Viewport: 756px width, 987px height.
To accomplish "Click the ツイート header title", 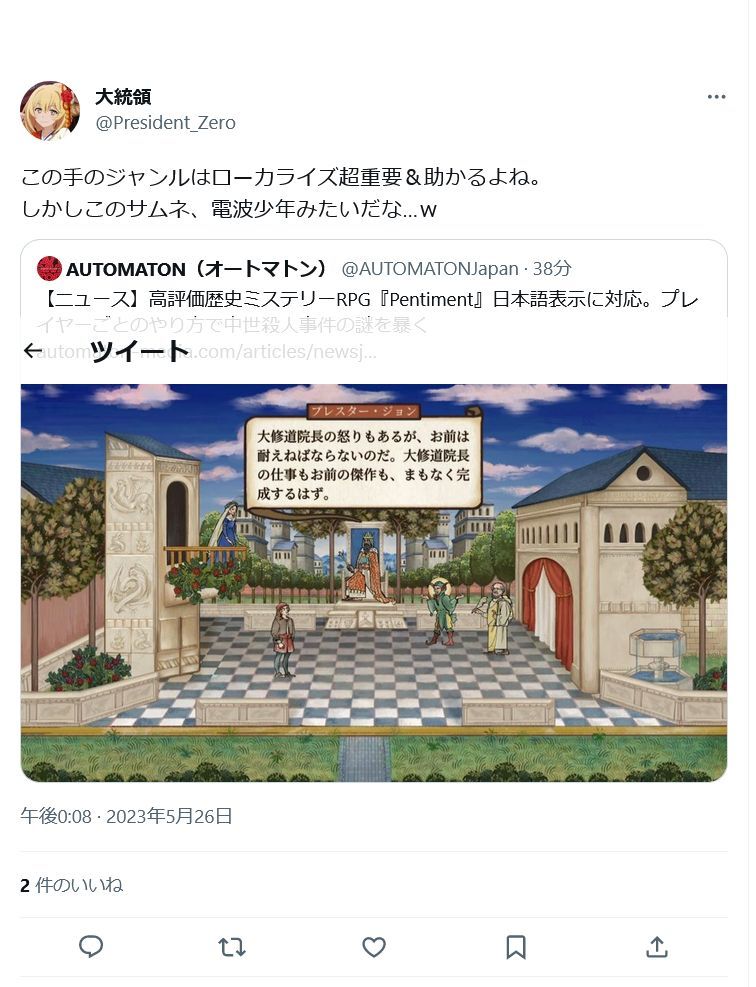I will tap(140, 350).
